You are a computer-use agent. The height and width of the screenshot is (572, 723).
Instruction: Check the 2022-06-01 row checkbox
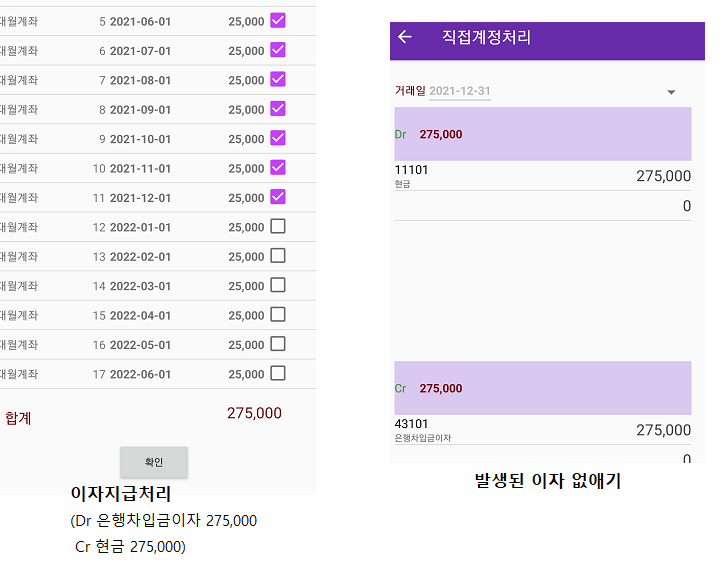[x=278, y=373]
